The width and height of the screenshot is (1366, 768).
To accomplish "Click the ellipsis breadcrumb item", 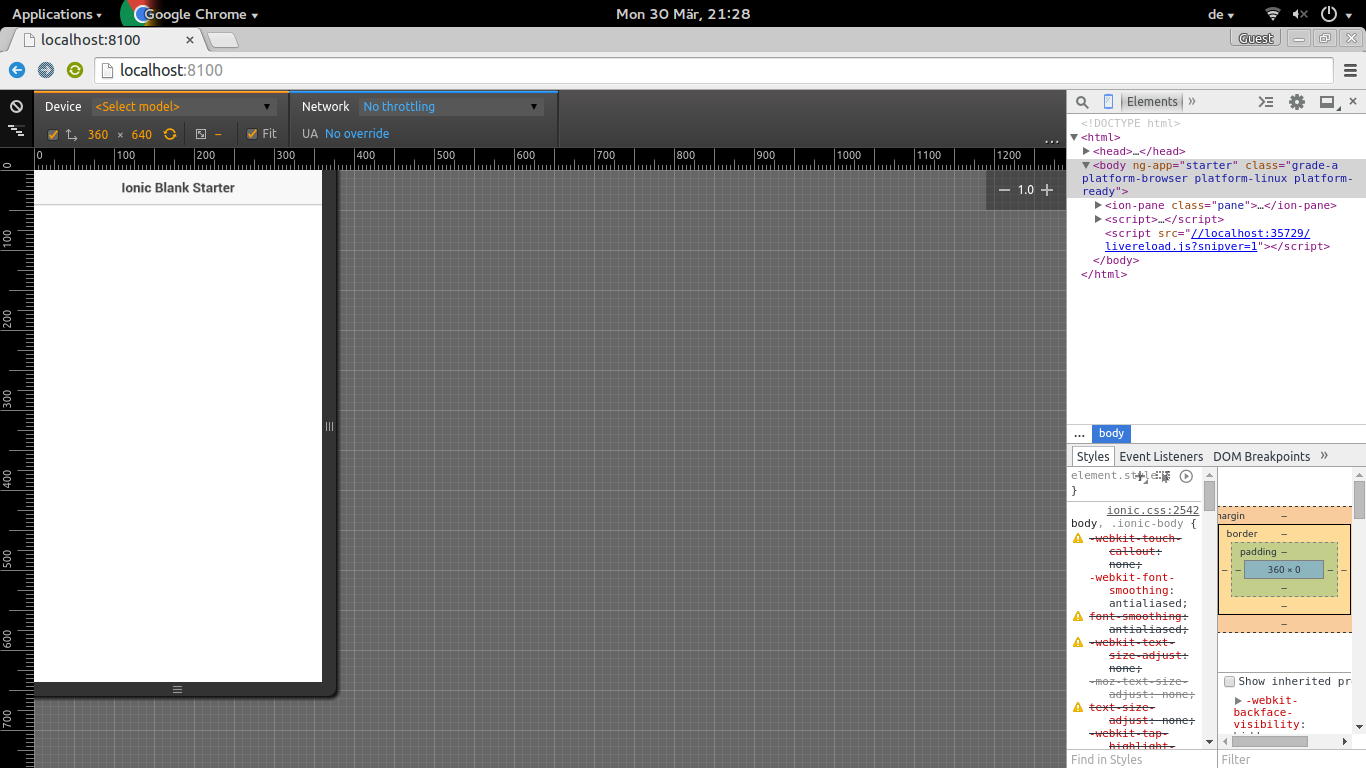I will point(1079,434).
